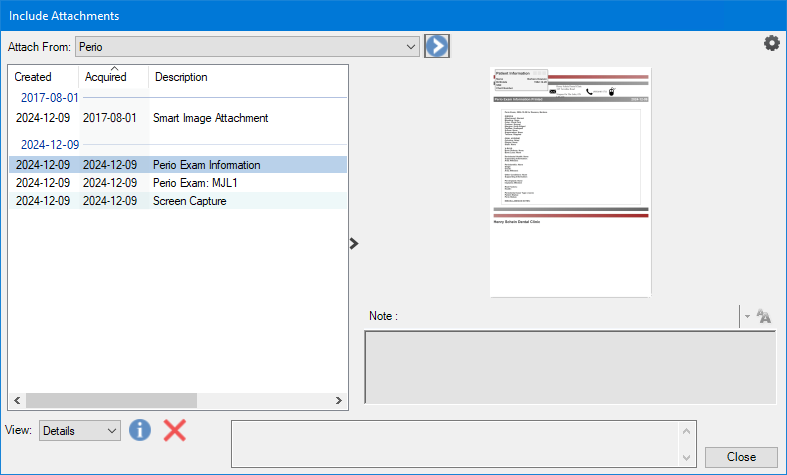The width and height of the screenshot is (787, 475).
Task: Click the red X delete icon
Action: [x=175, y=430]
